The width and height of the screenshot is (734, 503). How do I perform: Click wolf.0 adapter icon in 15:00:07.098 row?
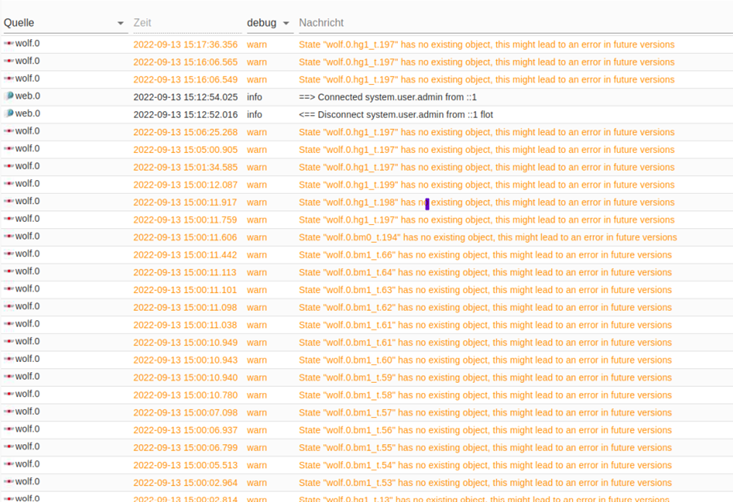pos(8,412)
